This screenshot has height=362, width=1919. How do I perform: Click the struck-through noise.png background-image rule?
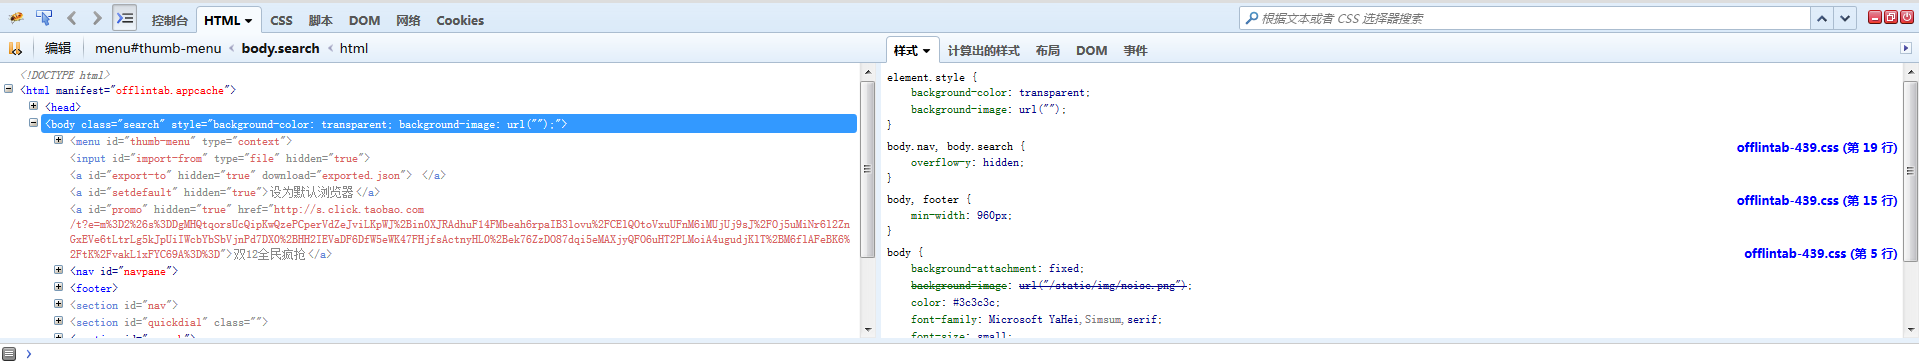coord(1051,286)
